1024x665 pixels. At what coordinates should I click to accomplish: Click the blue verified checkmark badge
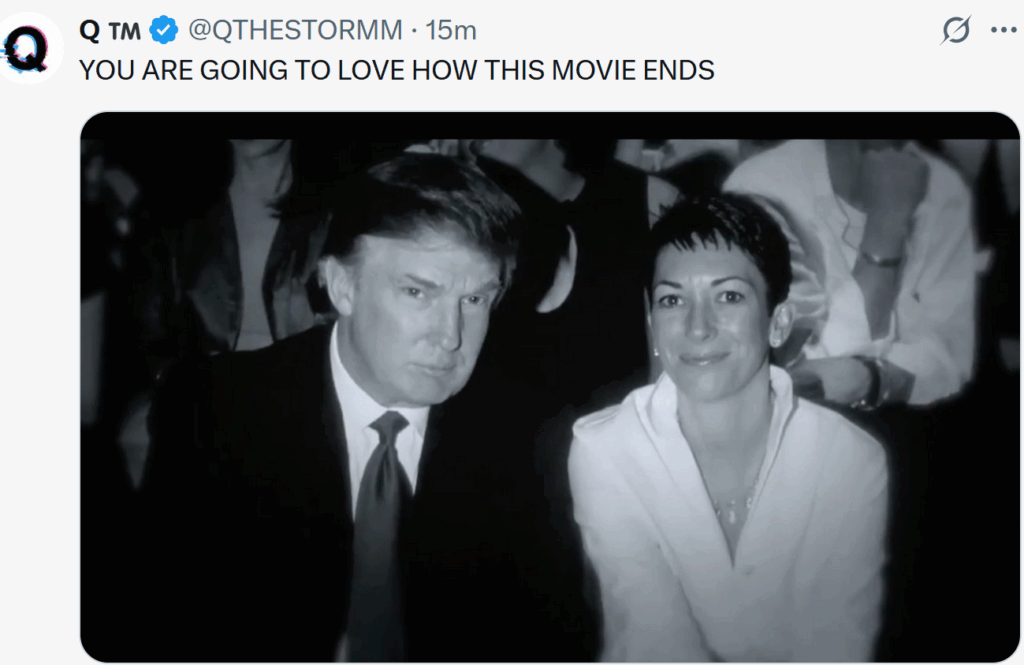(163, 30)
